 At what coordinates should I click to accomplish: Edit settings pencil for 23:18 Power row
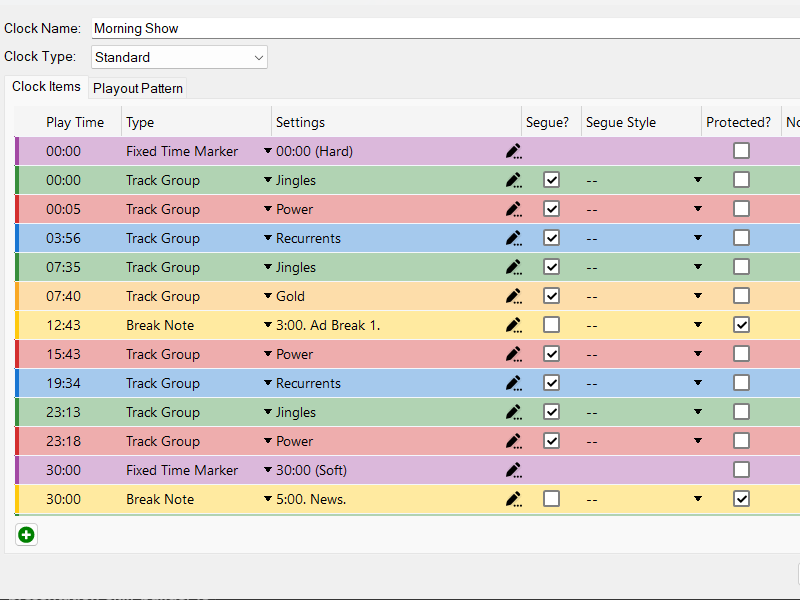[x=513, y=441]
